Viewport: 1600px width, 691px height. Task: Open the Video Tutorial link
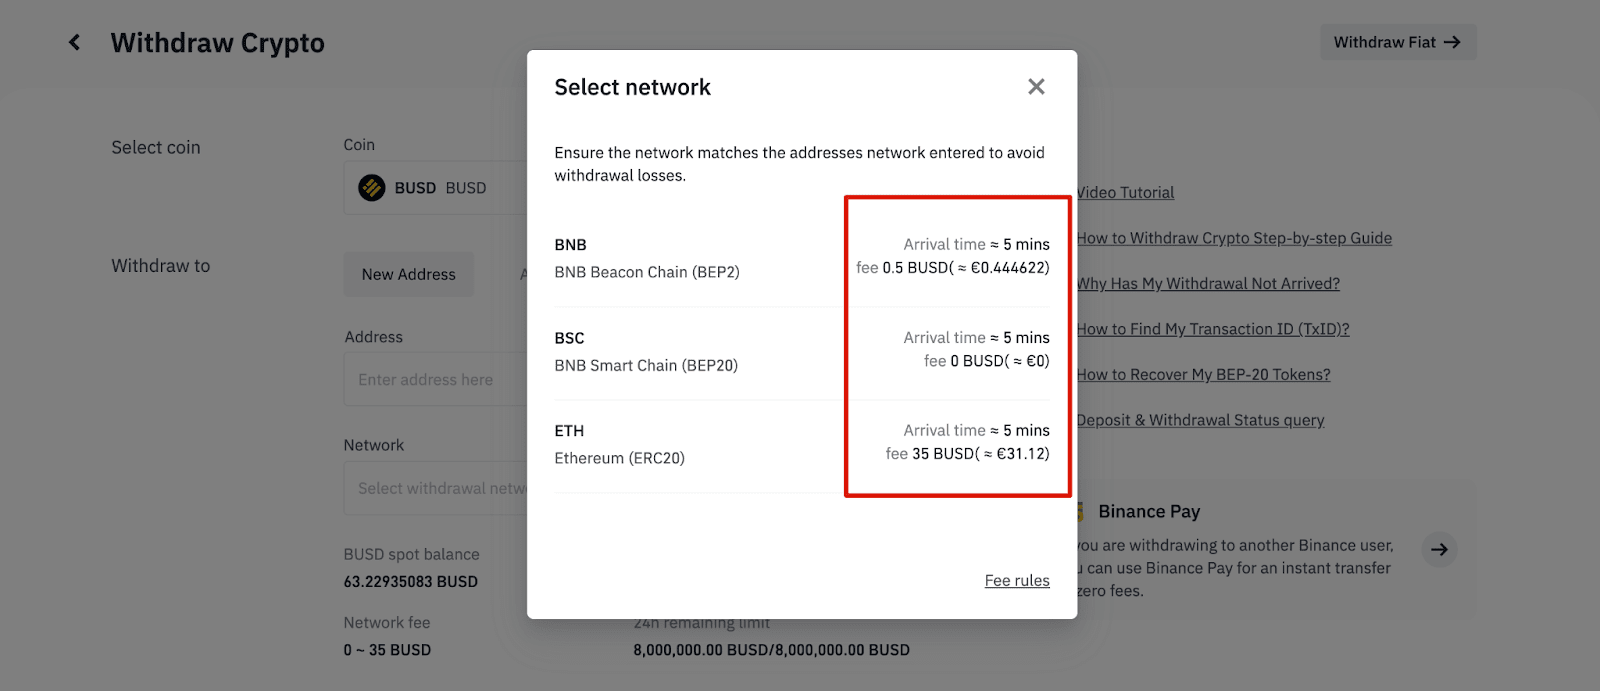(1126, 193)
